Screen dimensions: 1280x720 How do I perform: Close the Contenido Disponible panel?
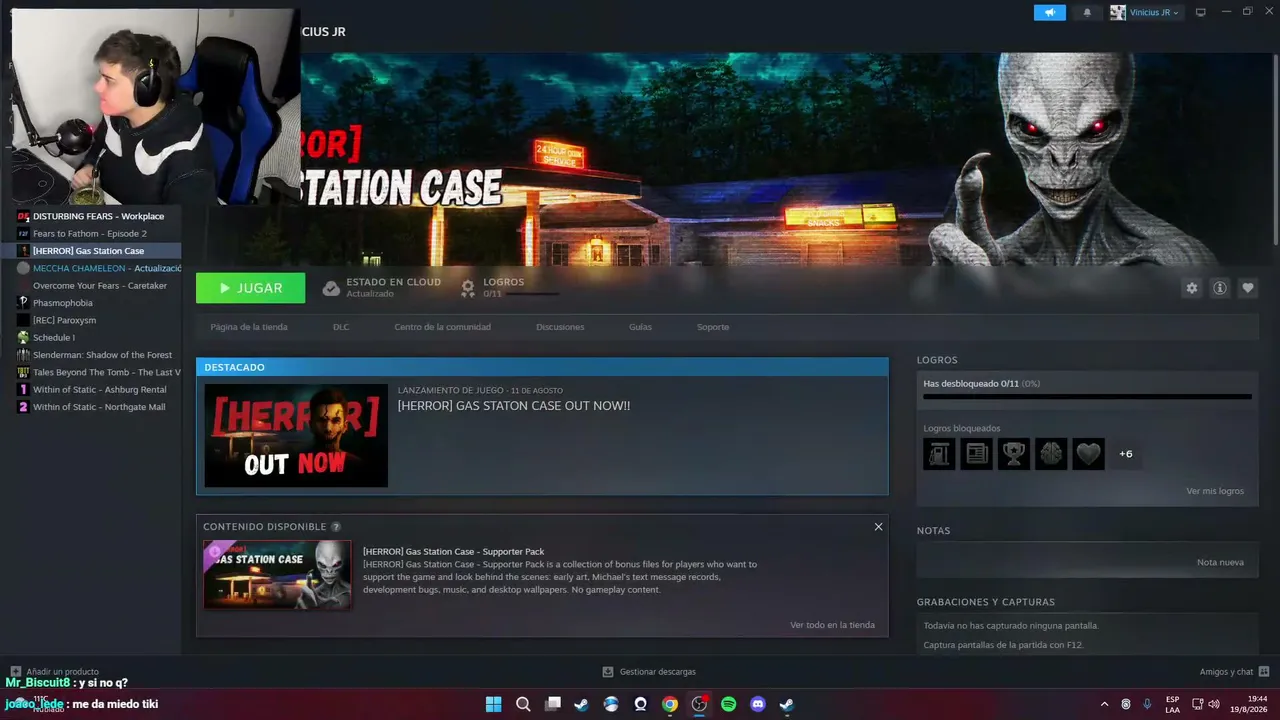tap(878, 527)
